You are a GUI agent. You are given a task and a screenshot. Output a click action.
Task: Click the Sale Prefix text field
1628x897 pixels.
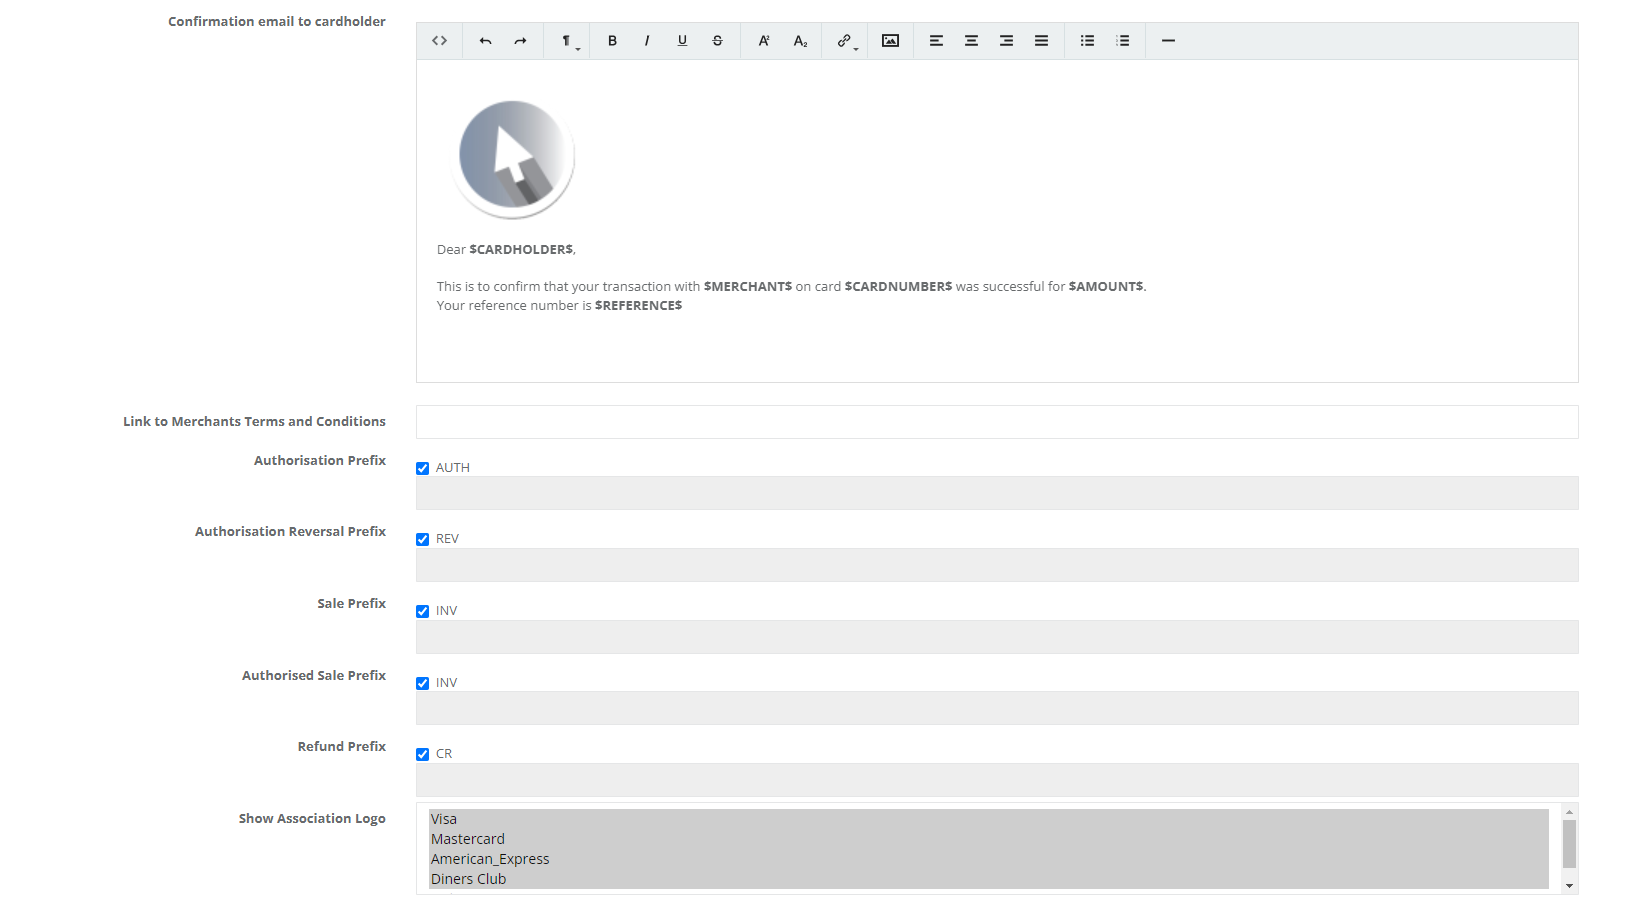997,637
